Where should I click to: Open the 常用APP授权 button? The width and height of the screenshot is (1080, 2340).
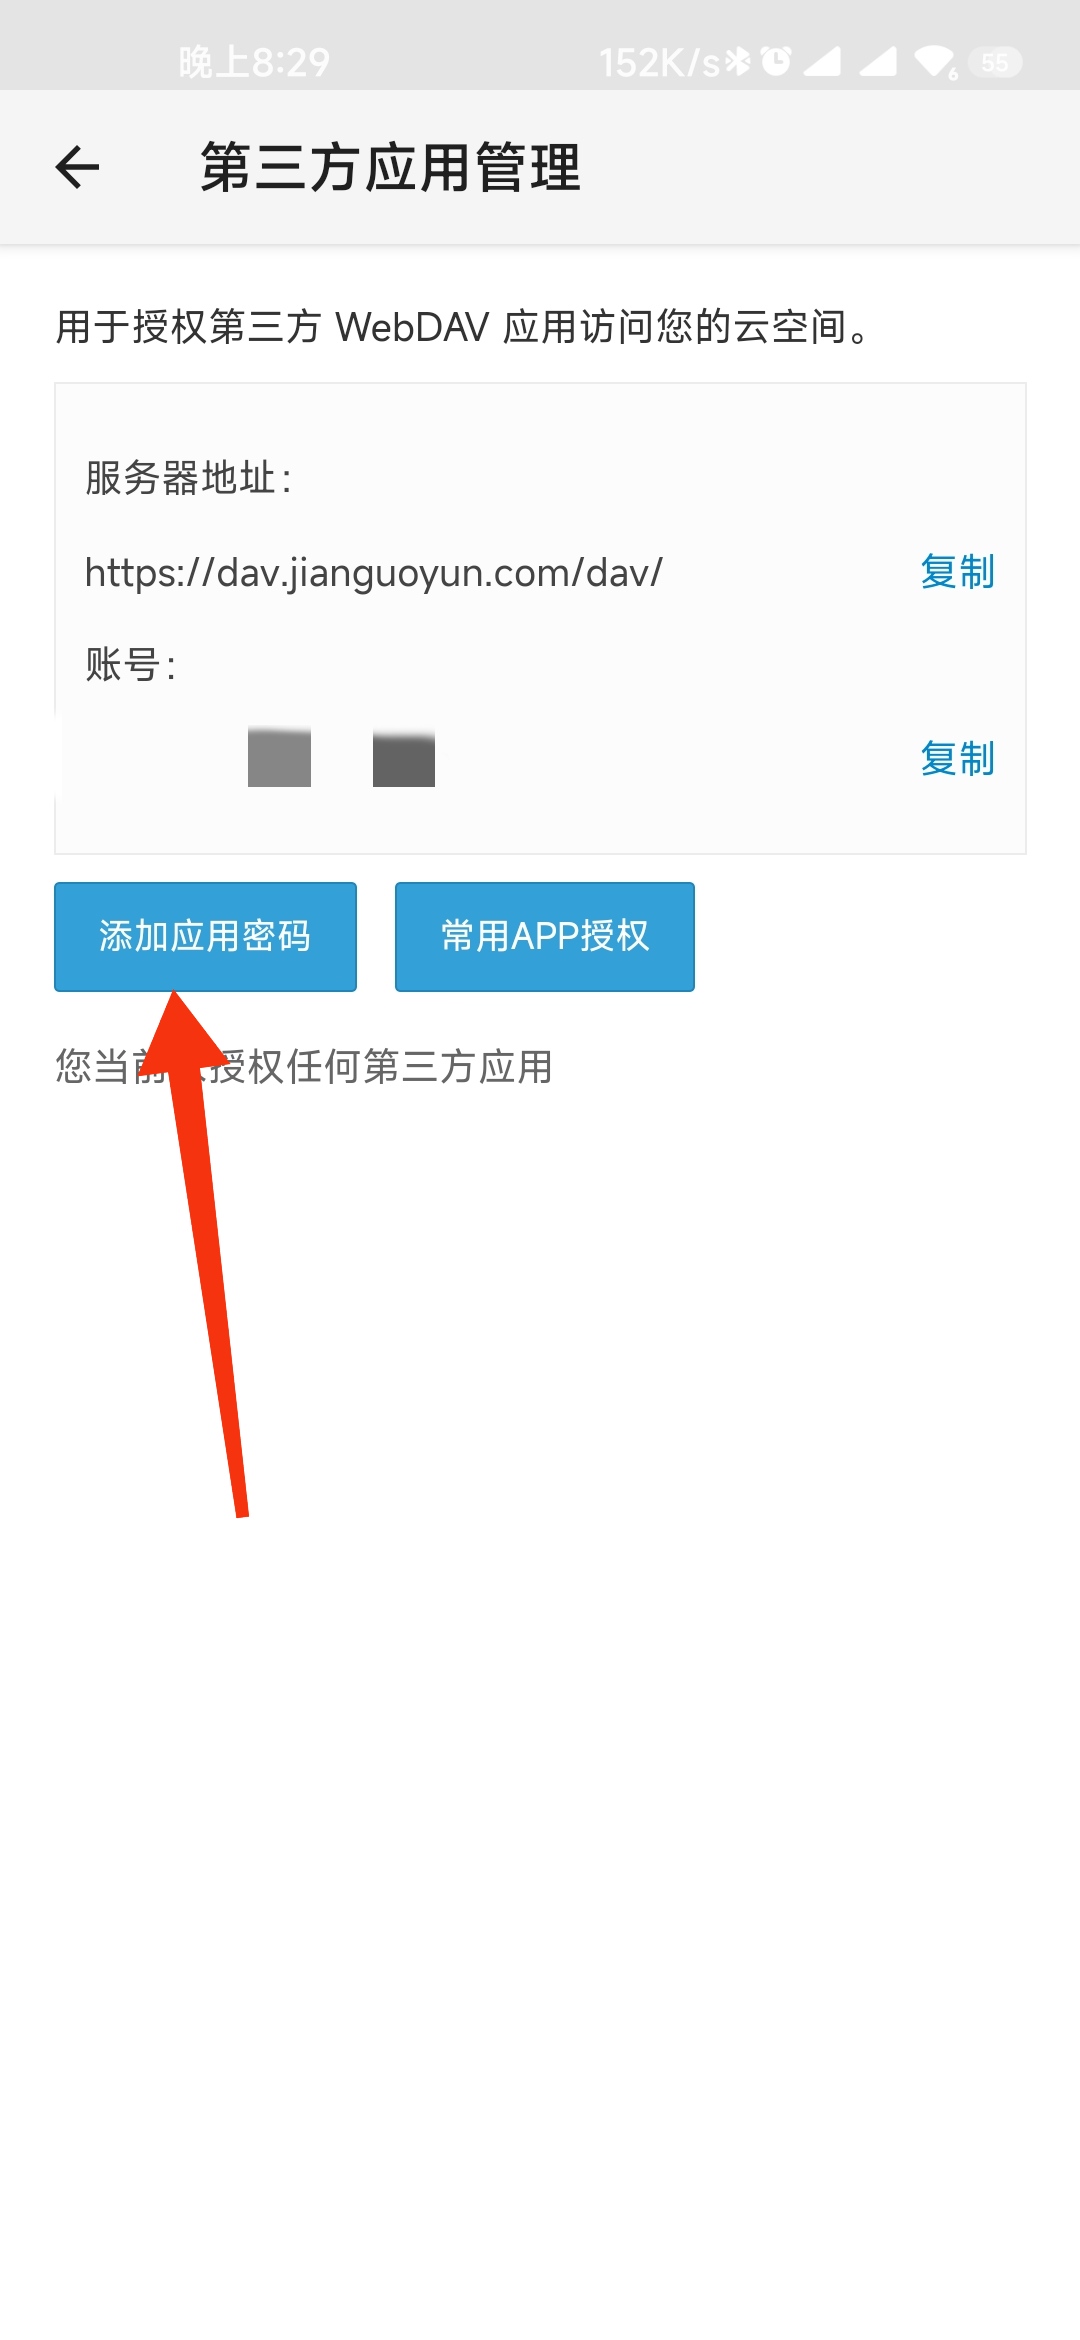click(x=545, y=937)
